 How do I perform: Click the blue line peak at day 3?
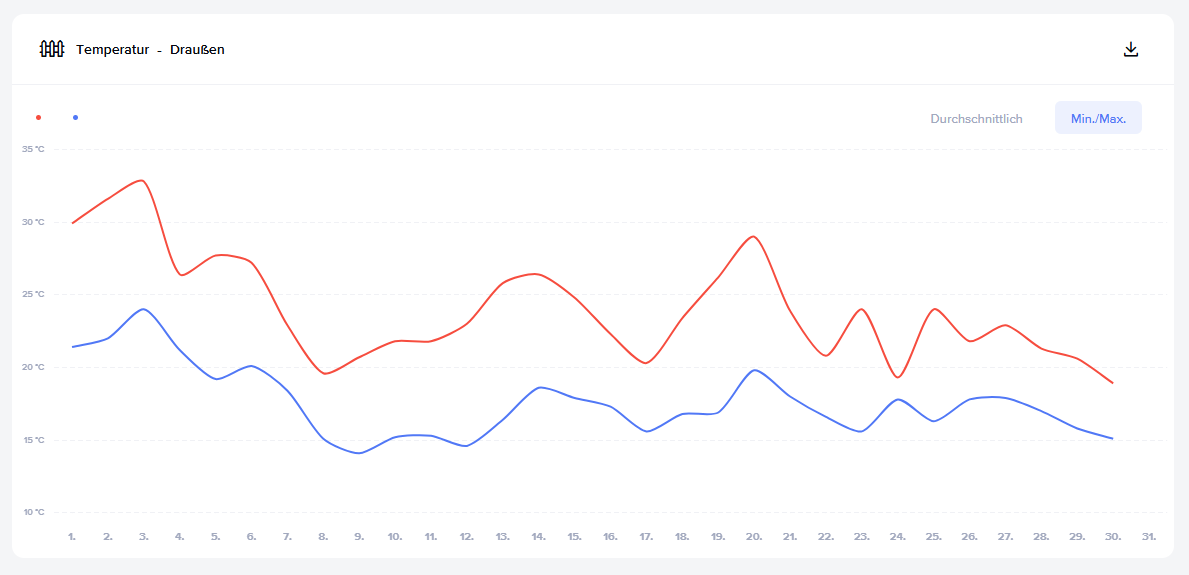tap(144, 309)
